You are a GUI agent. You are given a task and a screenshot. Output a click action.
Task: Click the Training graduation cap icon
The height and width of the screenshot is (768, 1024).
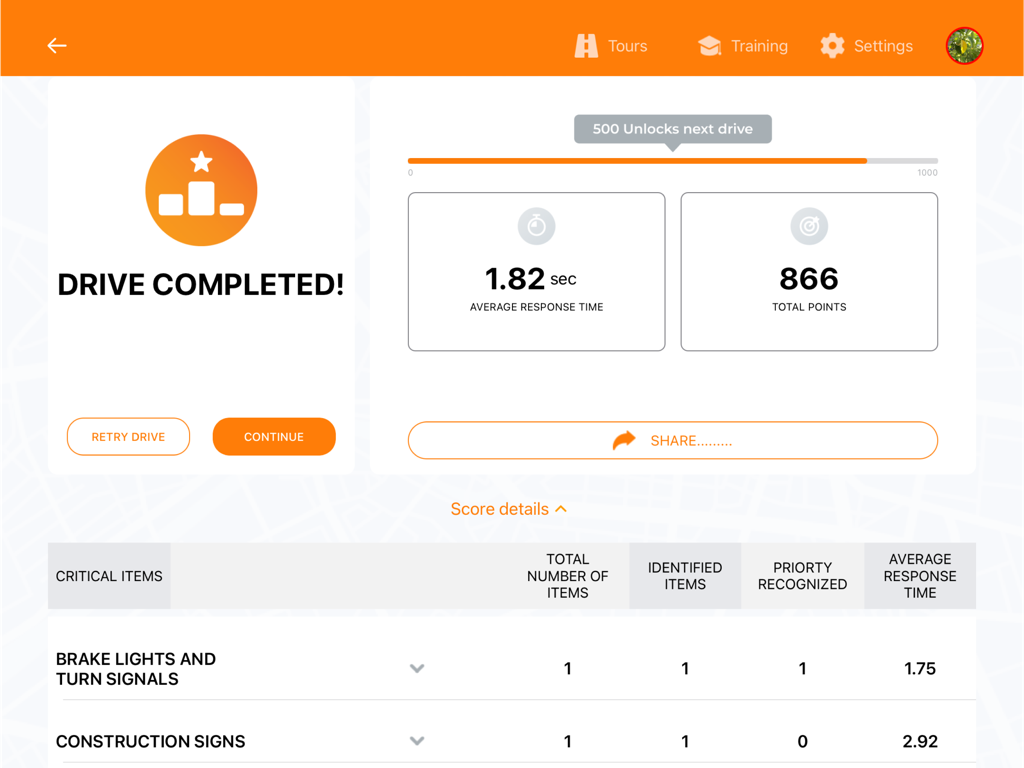(x=709, y=46)
